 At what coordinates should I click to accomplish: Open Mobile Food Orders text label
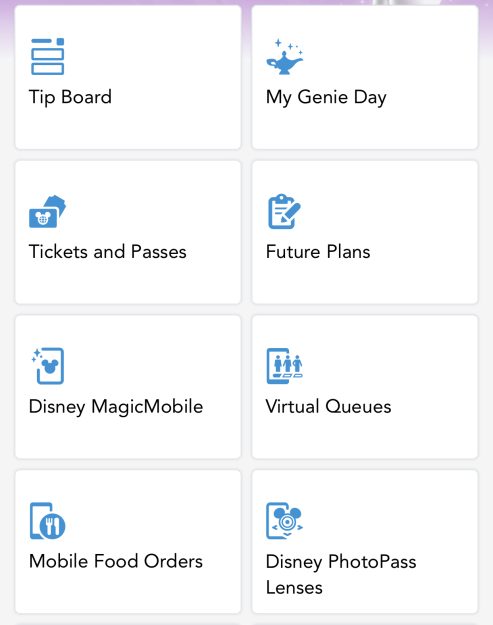(x=116, y=561)
